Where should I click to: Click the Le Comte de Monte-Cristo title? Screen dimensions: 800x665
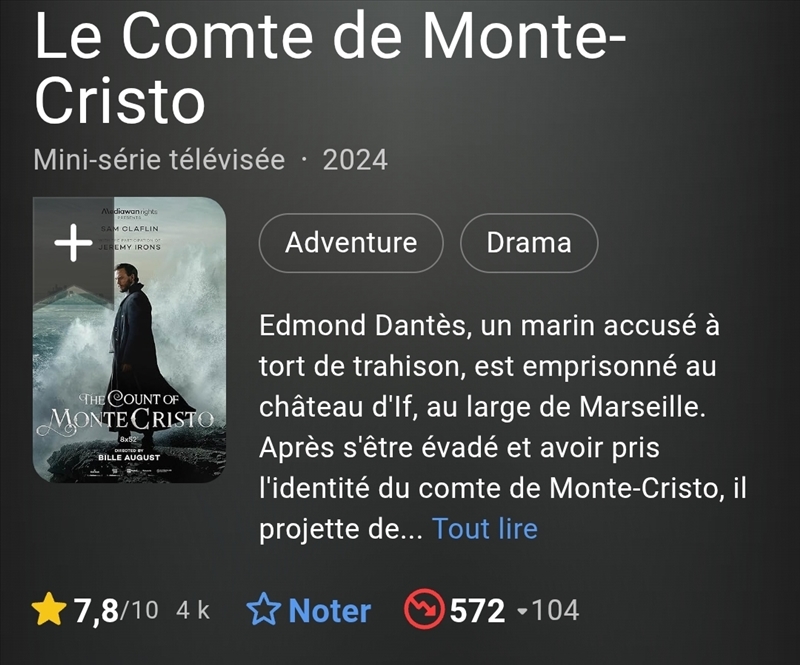tap(331, 69)
